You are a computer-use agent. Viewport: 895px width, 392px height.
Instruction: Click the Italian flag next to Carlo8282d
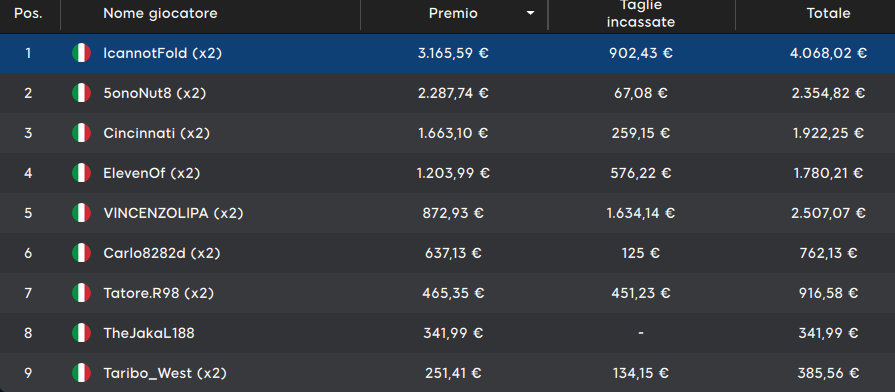81,253
